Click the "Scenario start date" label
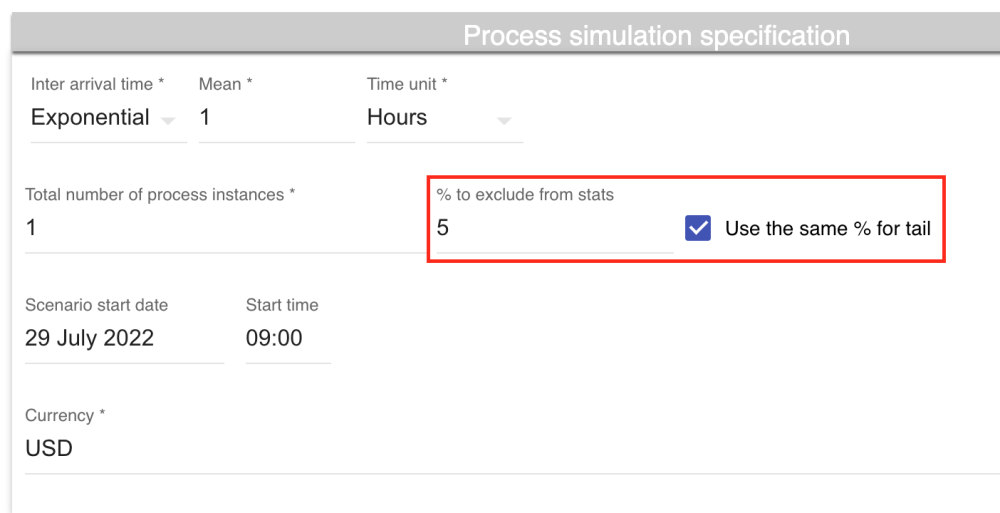 pyautogui.click(x=96, y=305)
